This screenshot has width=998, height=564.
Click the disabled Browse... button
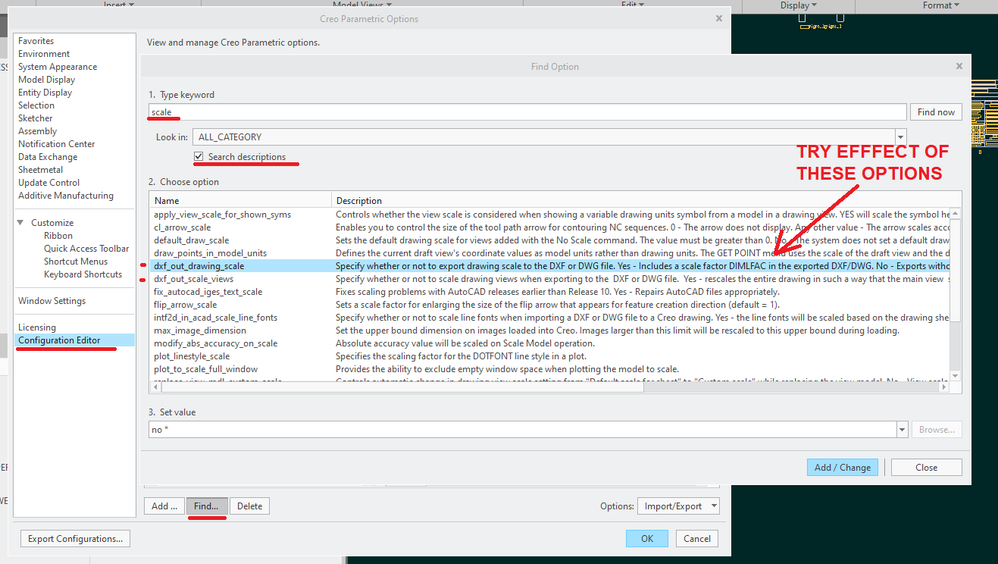point(936,430)
